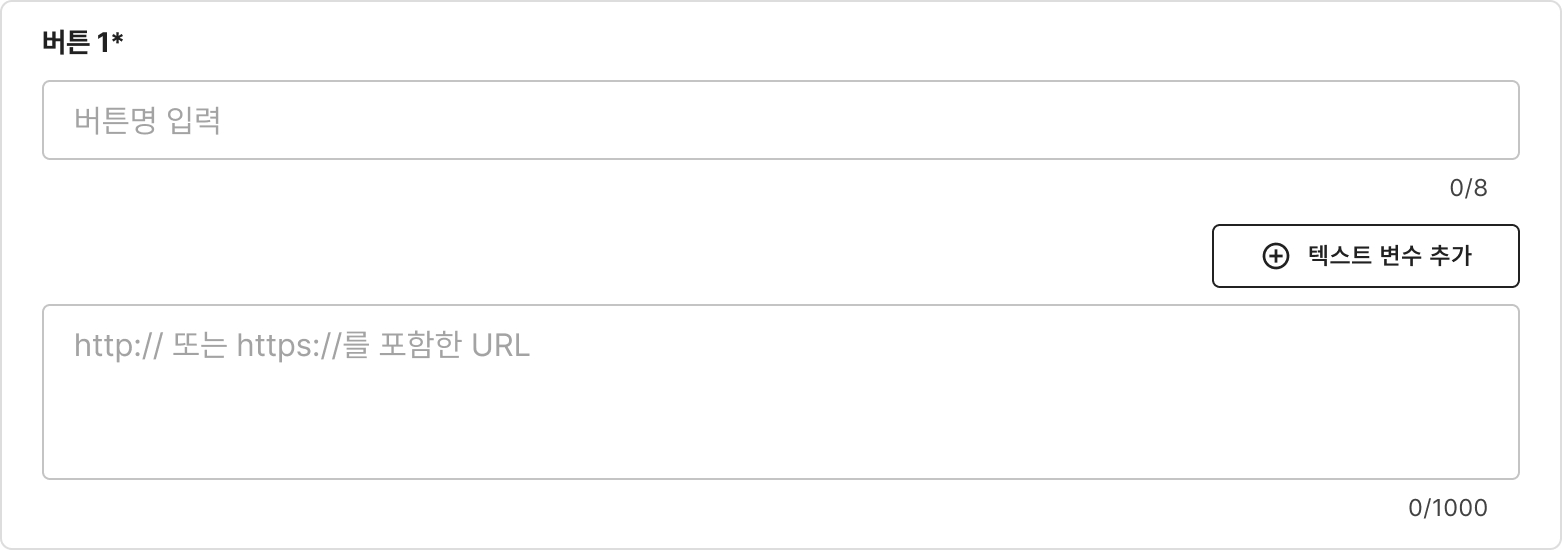This screenshot has height=550, width=1562.
Task: Add a text variable via plus icon
Action: coord(1276,256)
